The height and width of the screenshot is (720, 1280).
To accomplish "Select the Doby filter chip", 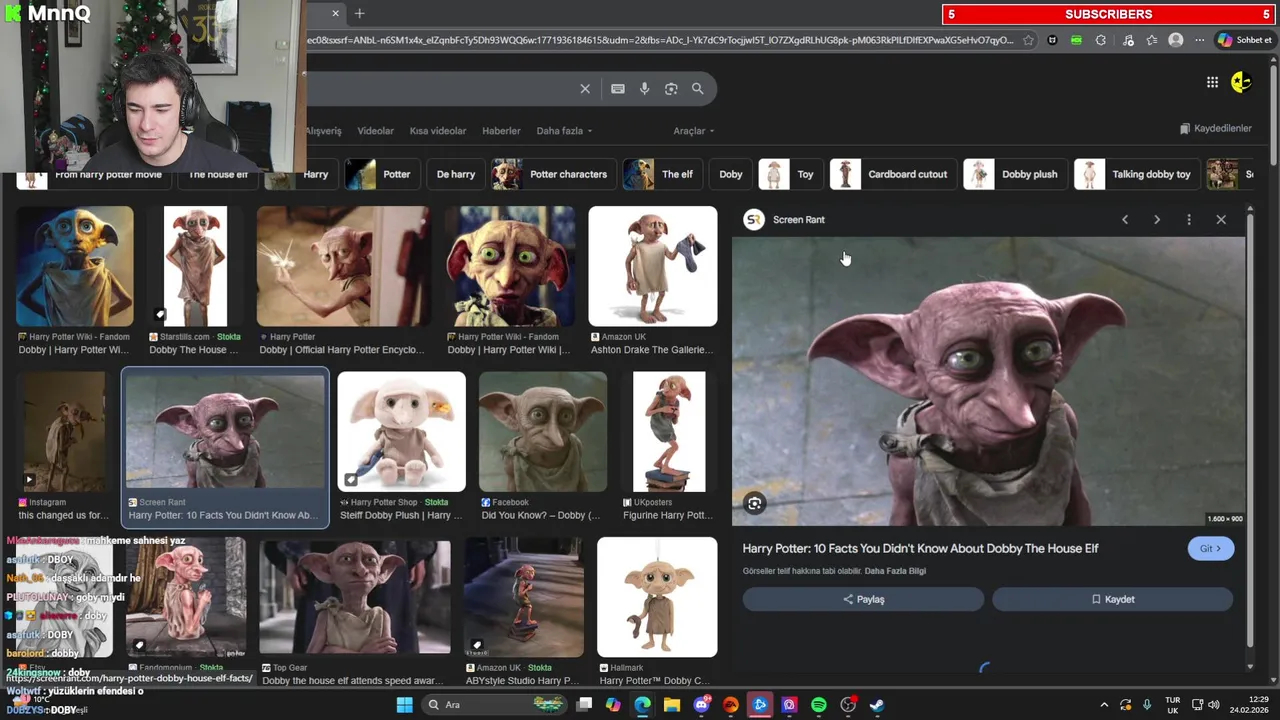I will point(731,174).
